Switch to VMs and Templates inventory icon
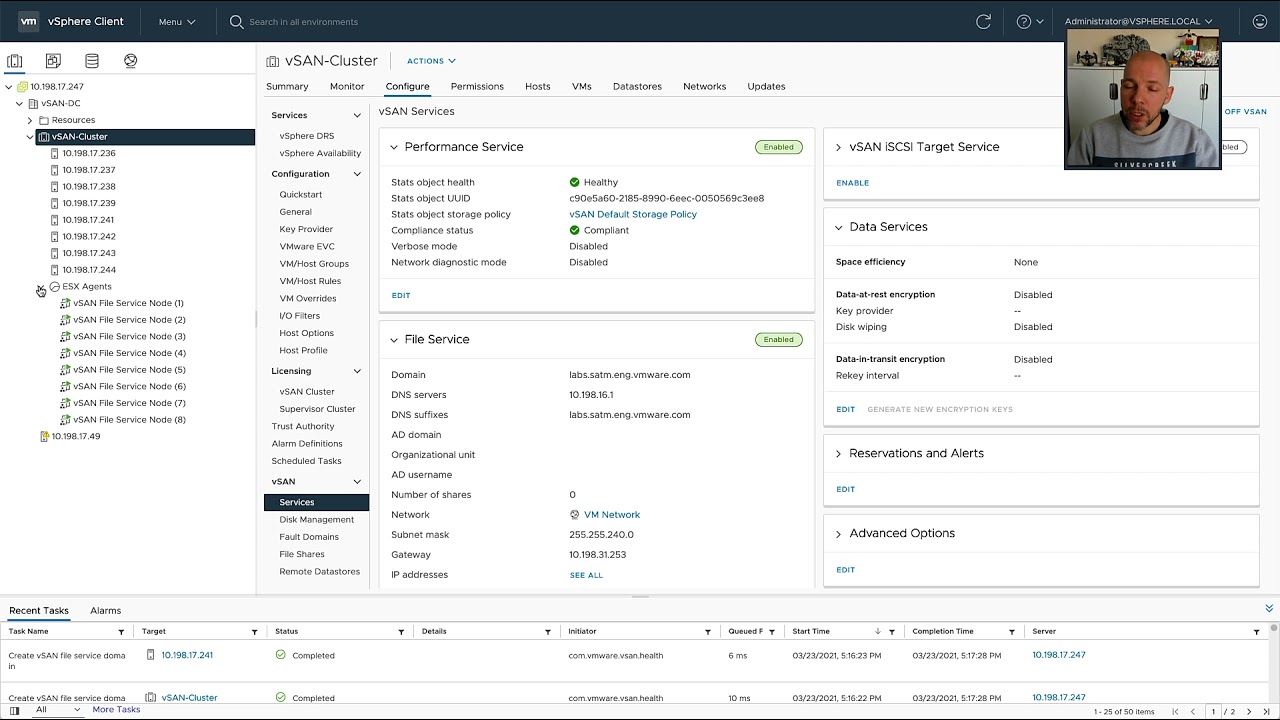The image size is (1280, 720). point(53,61)
